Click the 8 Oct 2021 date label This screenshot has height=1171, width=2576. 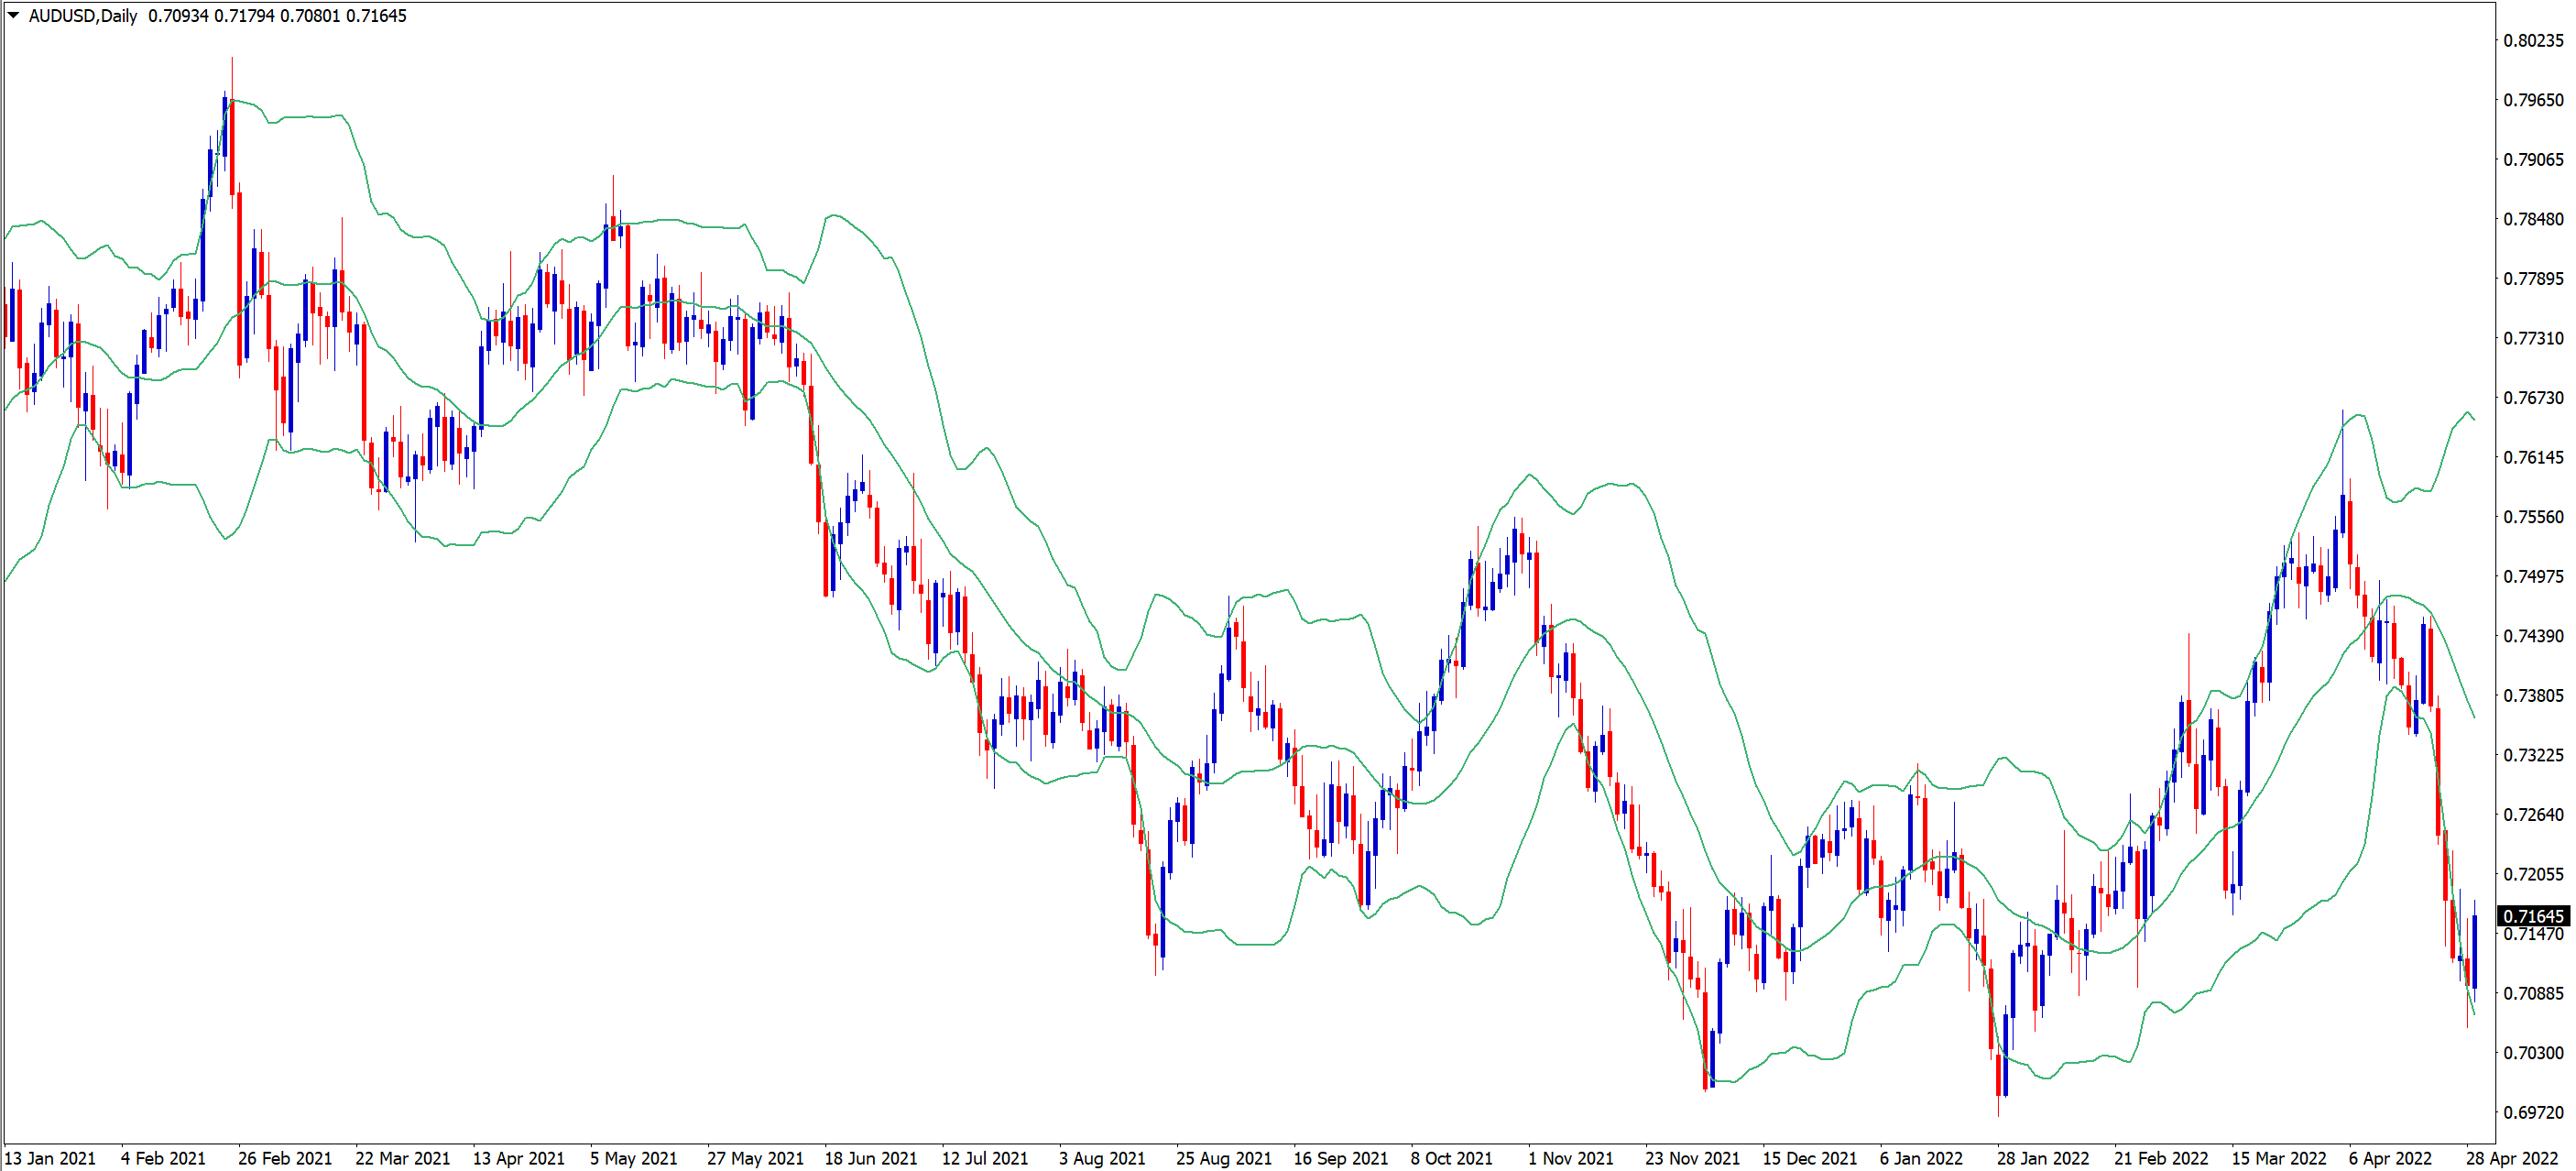[1451, 1158]
